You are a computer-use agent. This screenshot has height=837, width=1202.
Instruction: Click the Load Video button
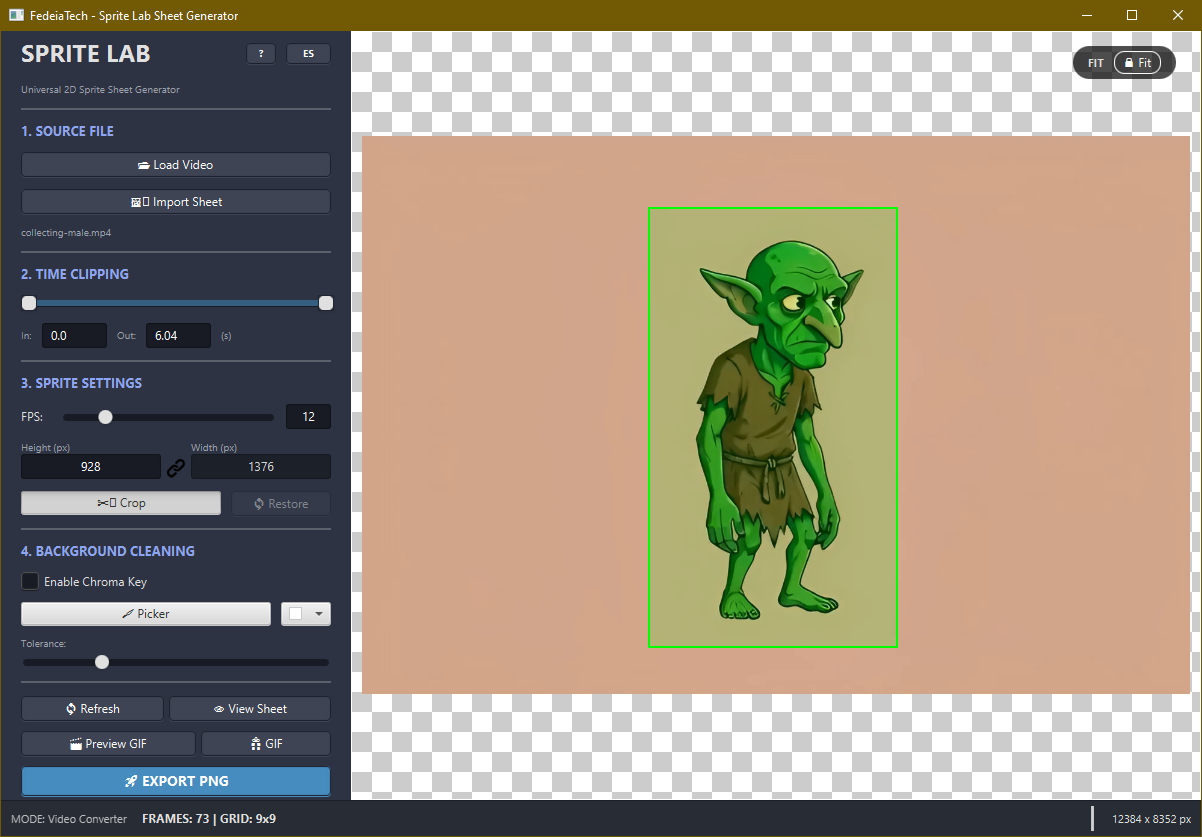176,165
